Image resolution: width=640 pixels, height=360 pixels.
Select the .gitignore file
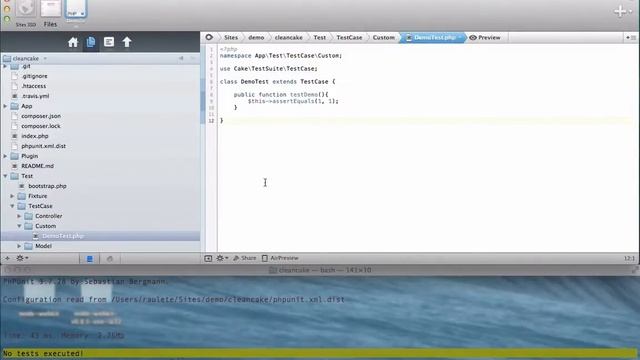coord(34,76)
